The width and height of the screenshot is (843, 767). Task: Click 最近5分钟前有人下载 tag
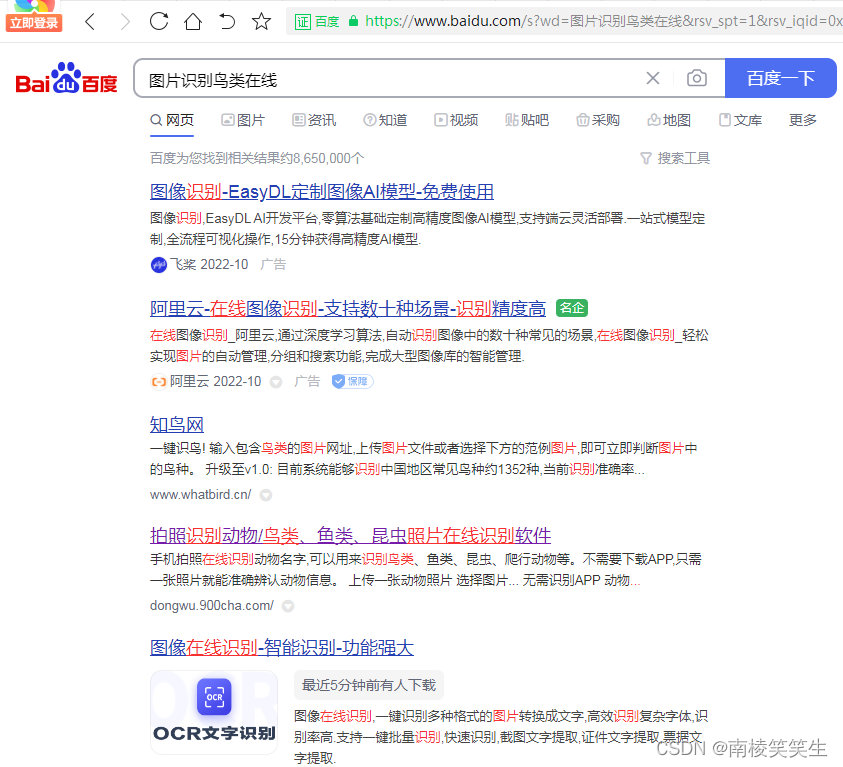click(369, 685)
